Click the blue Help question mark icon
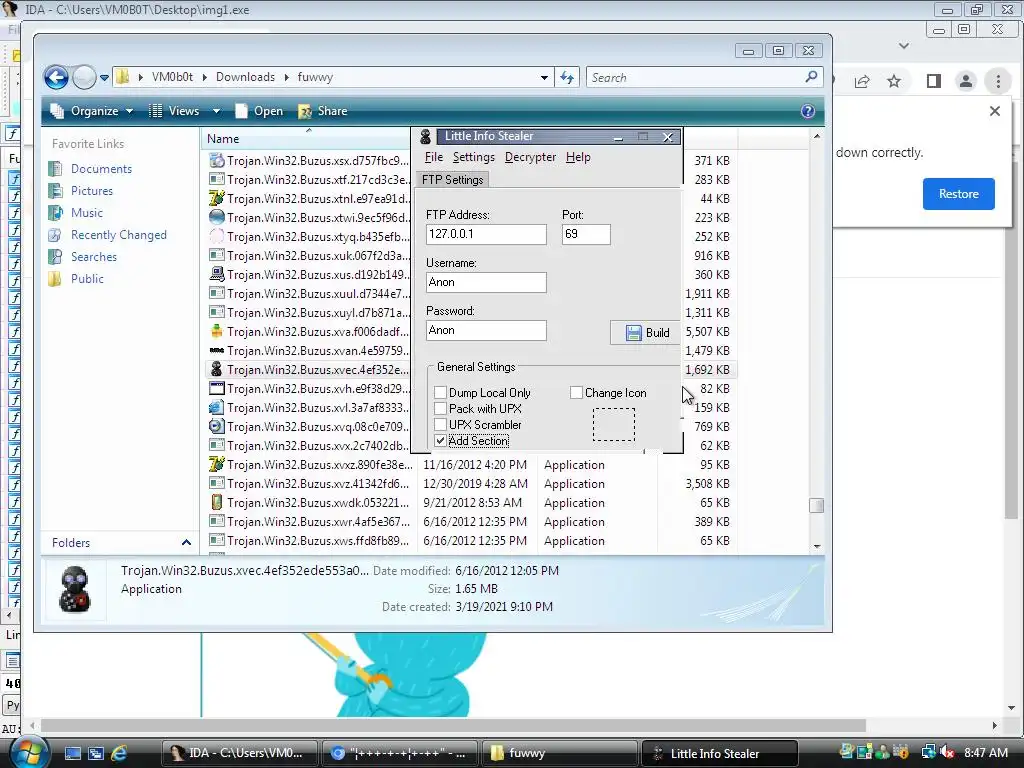Image resolution: width=1024 pixels, height=768 pixels. 808,111
